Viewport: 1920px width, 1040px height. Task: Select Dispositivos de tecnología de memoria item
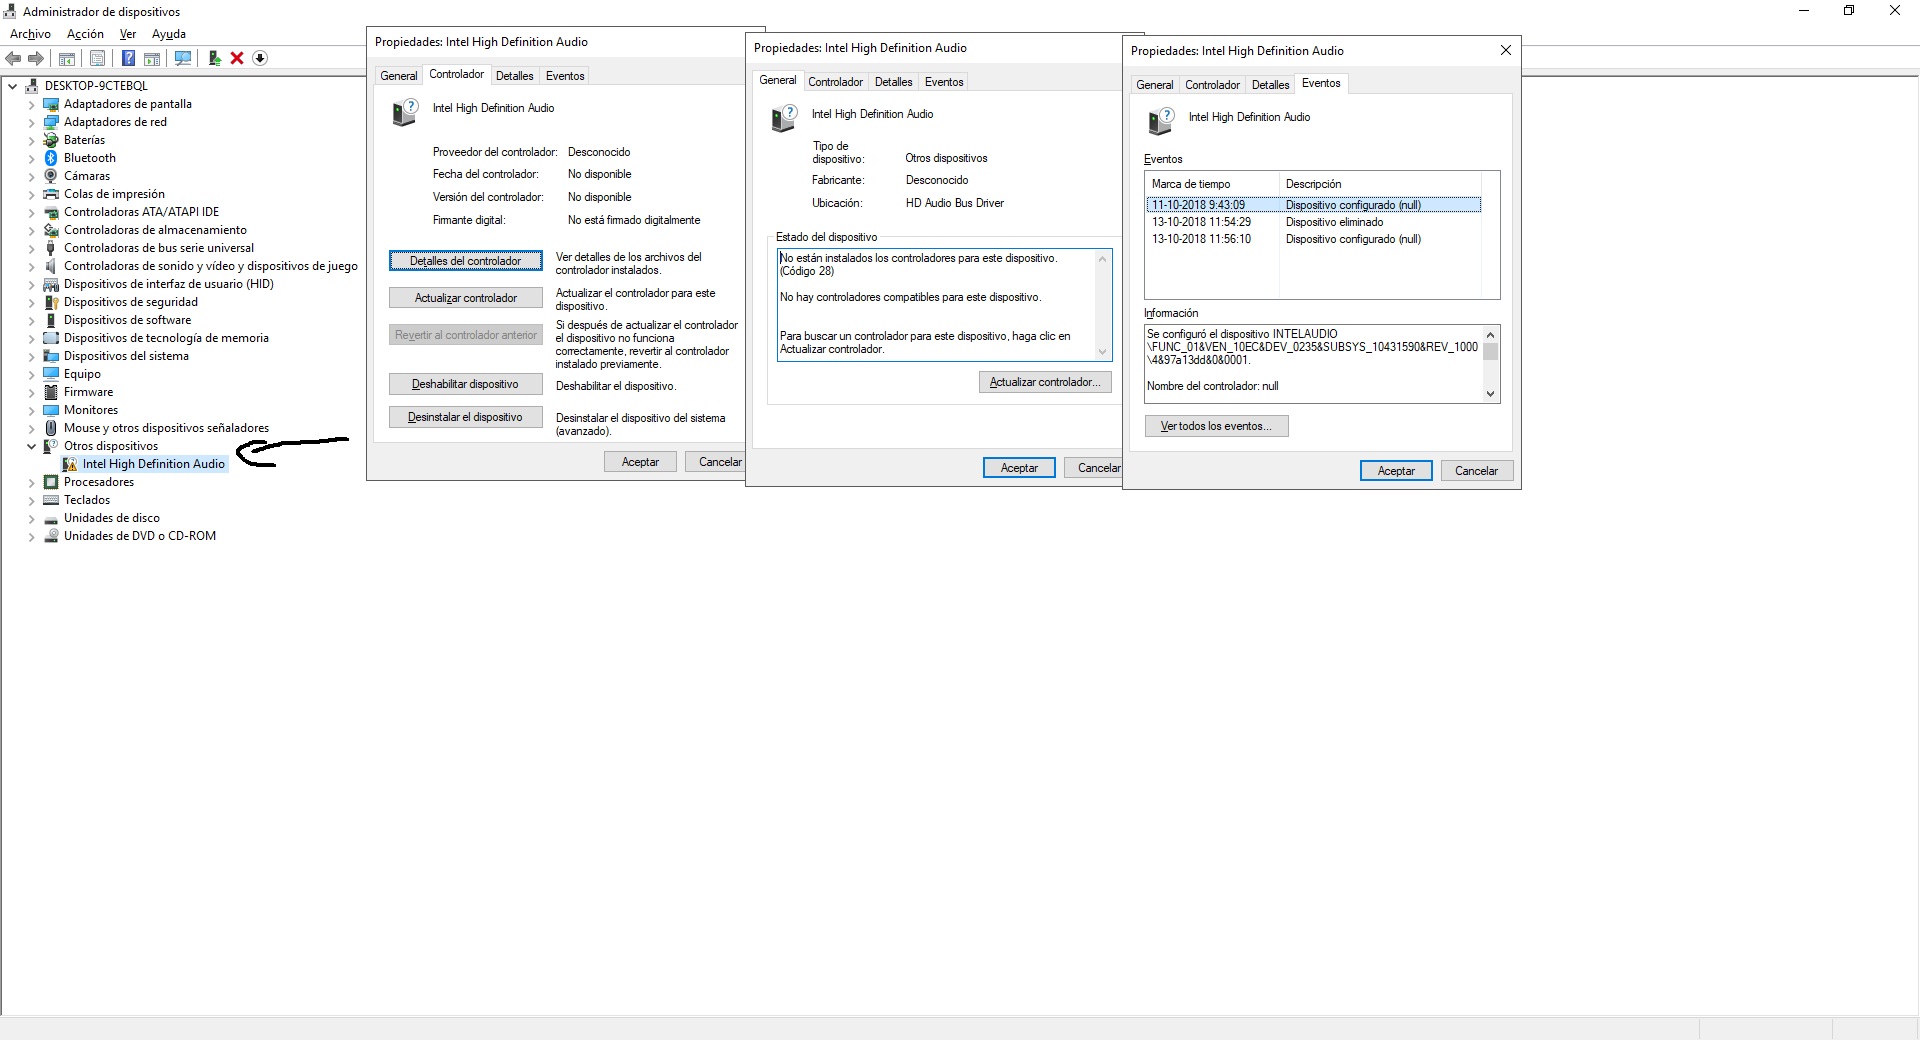click(x=166, y=338)
